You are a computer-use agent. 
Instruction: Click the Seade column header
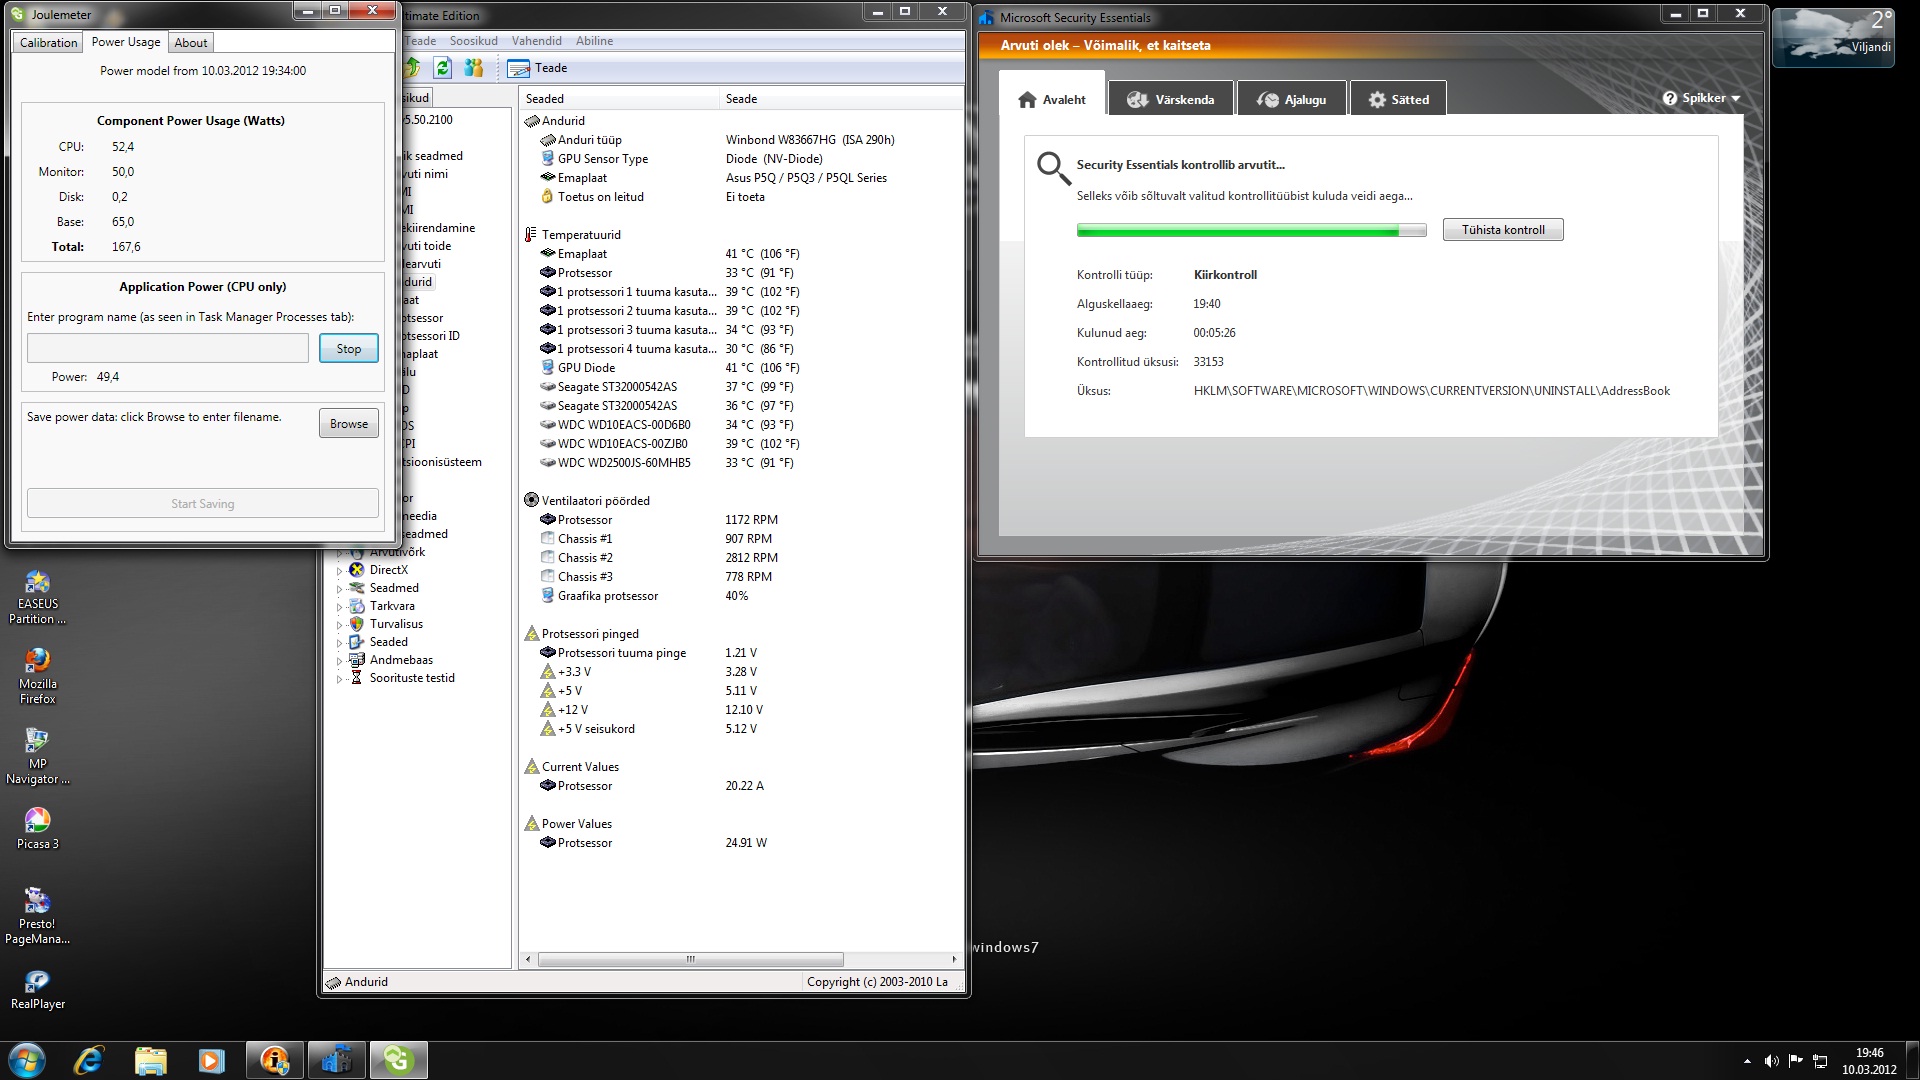pyautogui.click(x=840, y=99)
